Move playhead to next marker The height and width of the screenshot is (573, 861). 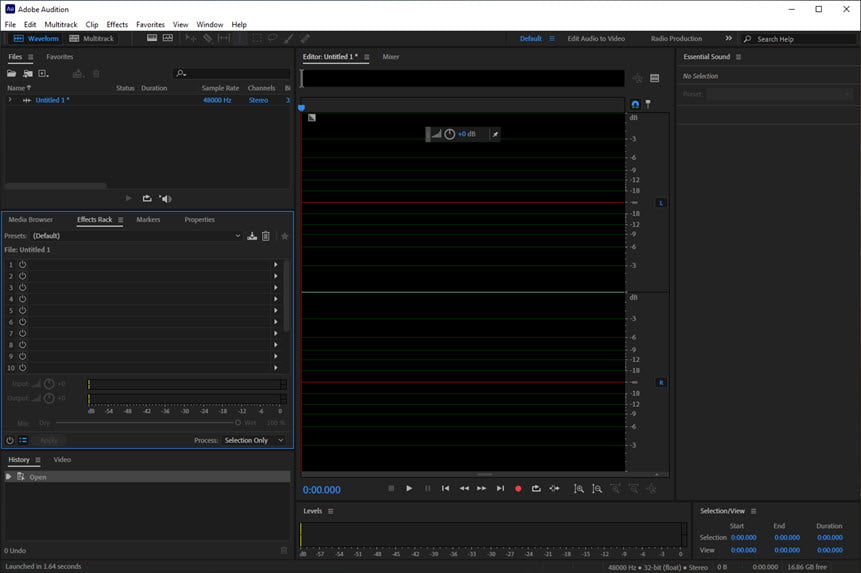500,488
